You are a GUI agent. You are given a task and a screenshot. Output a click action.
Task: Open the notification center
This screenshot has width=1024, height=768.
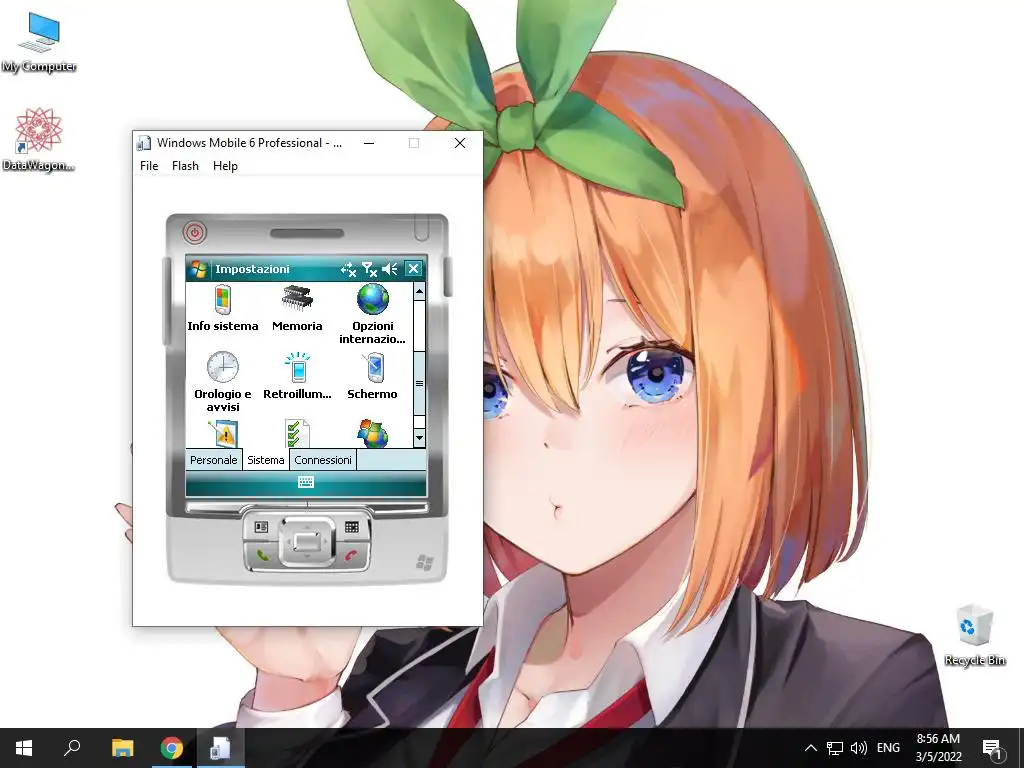click(992, 748)
